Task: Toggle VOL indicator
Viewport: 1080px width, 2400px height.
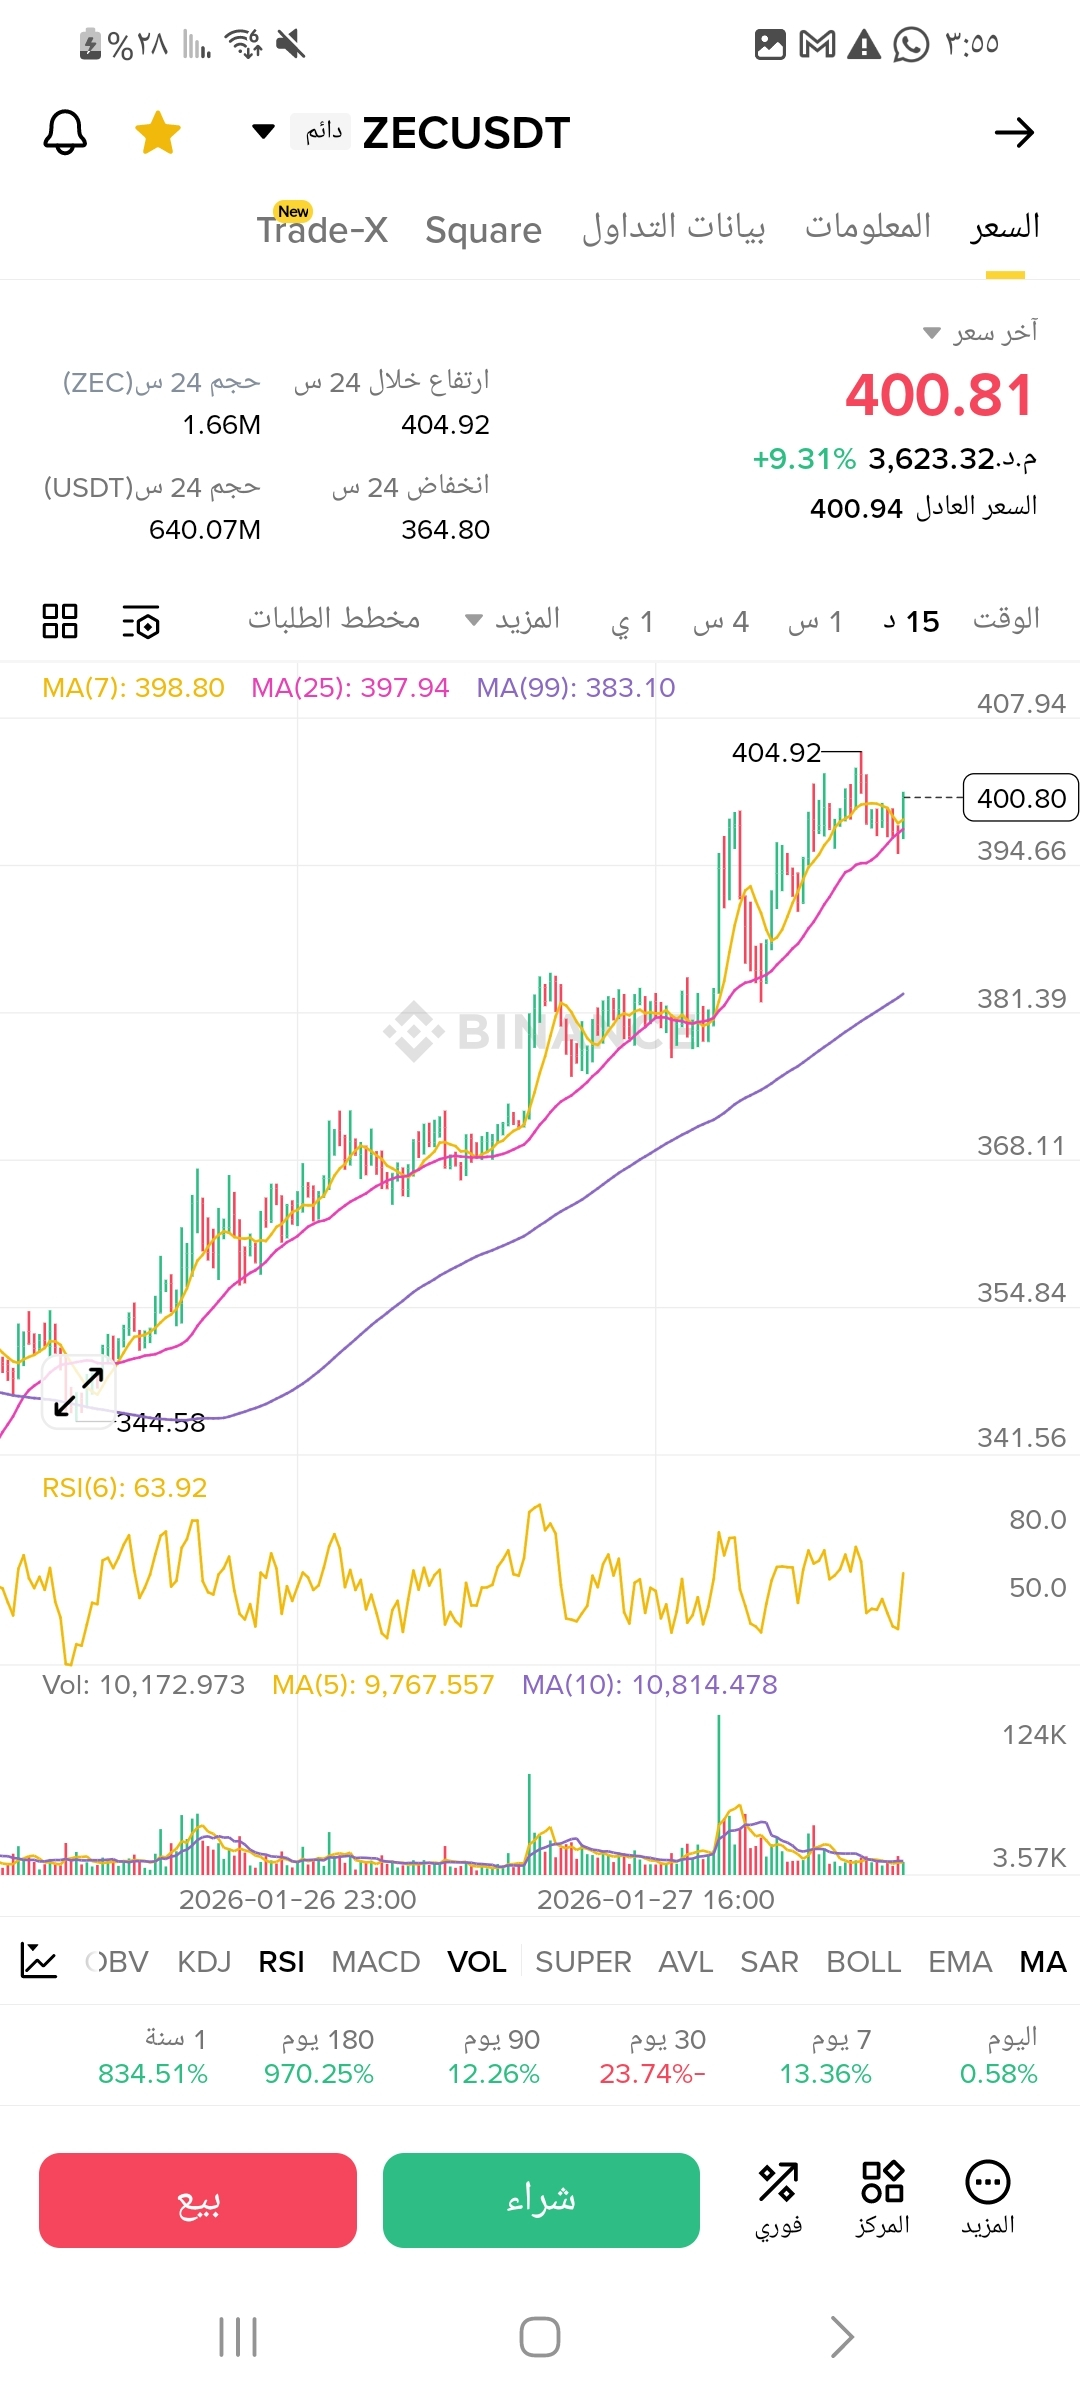Action: coord(477,1962)
